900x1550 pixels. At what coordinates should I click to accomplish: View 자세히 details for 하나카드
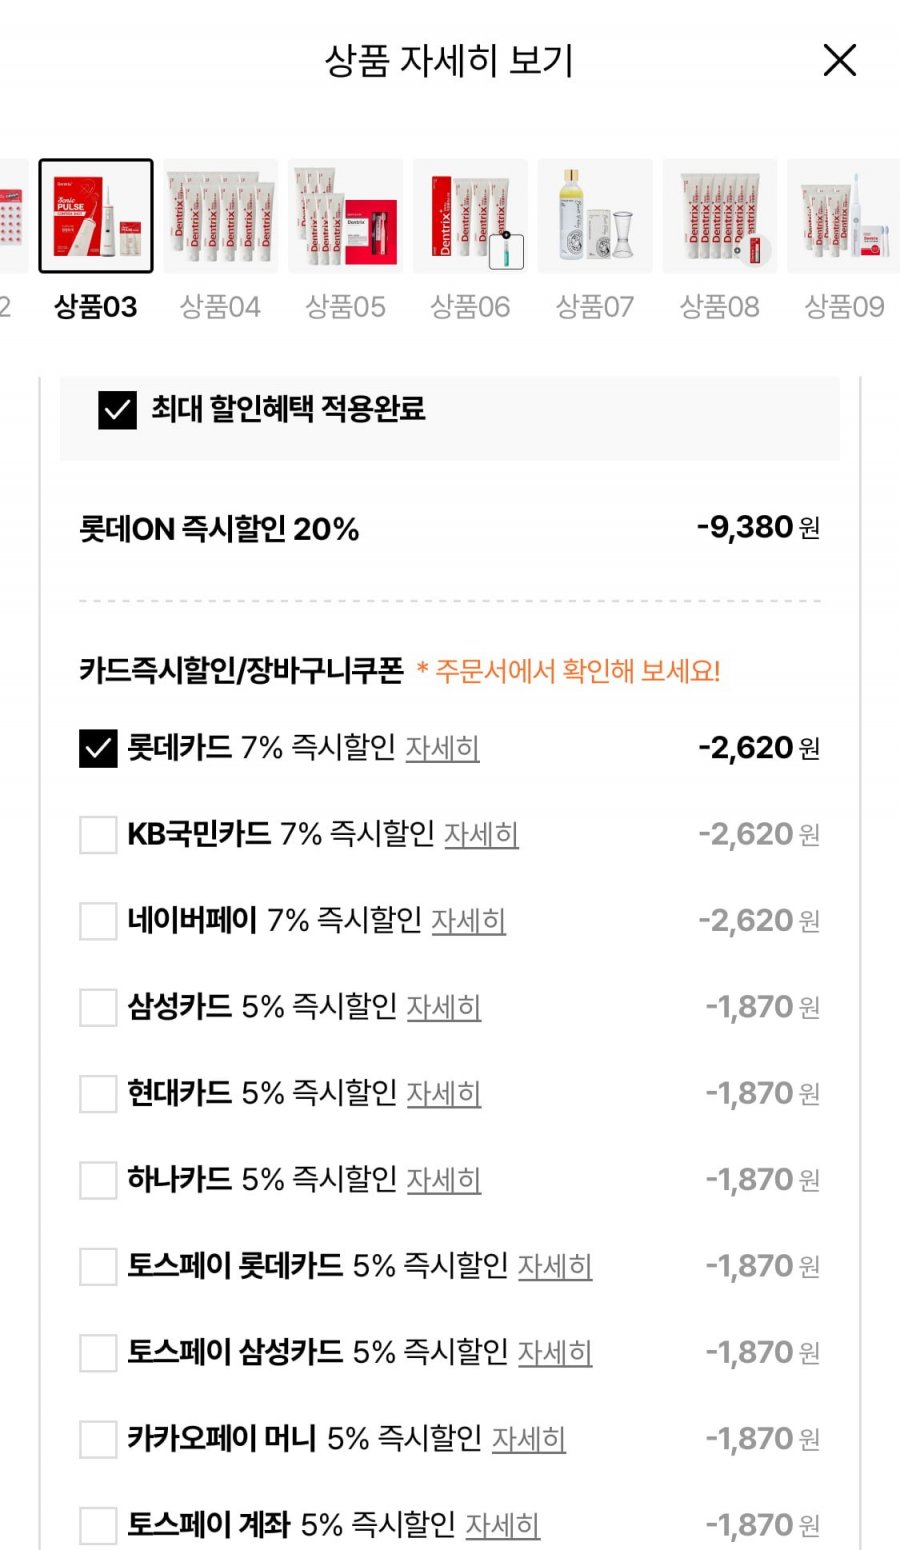pos(444,1180)
